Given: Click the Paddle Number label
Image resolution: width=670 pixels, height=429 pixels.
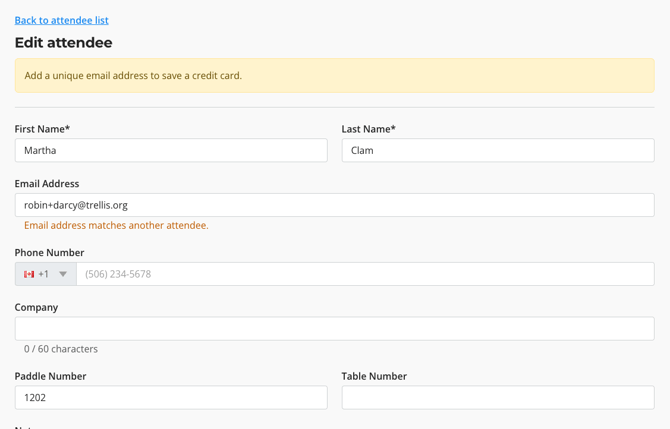Looking at the screenshot, I should 50,376.
